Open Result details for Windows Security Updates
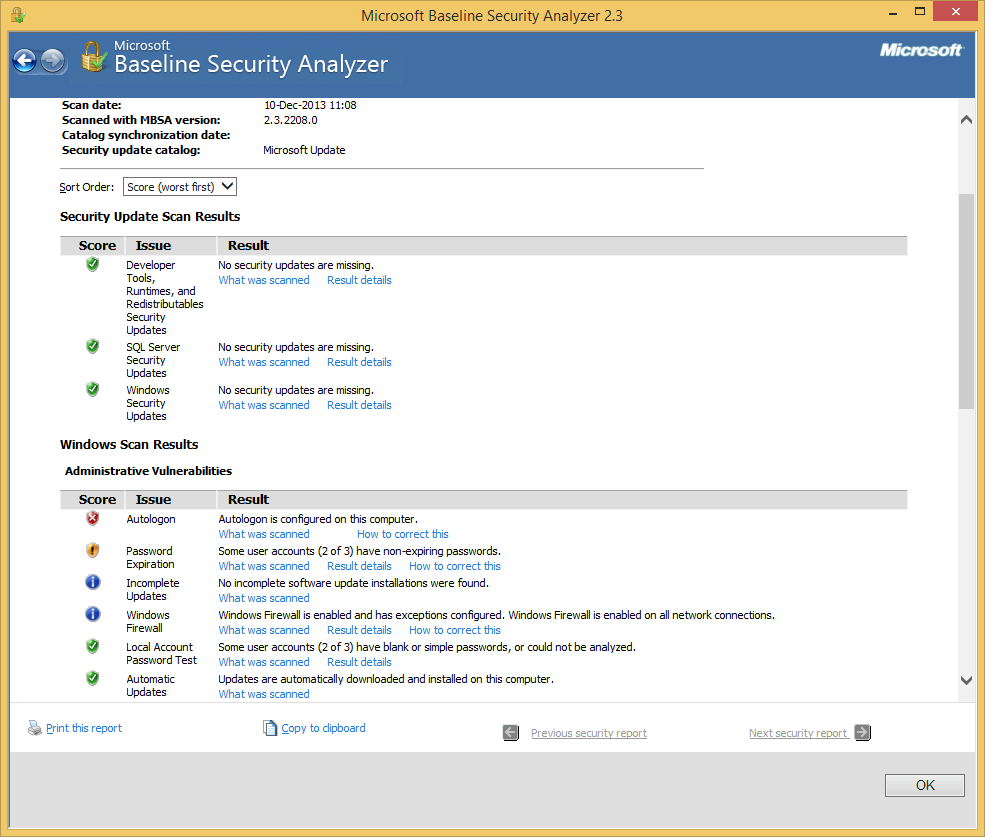 pyautogui.click(x=358, y=404)
